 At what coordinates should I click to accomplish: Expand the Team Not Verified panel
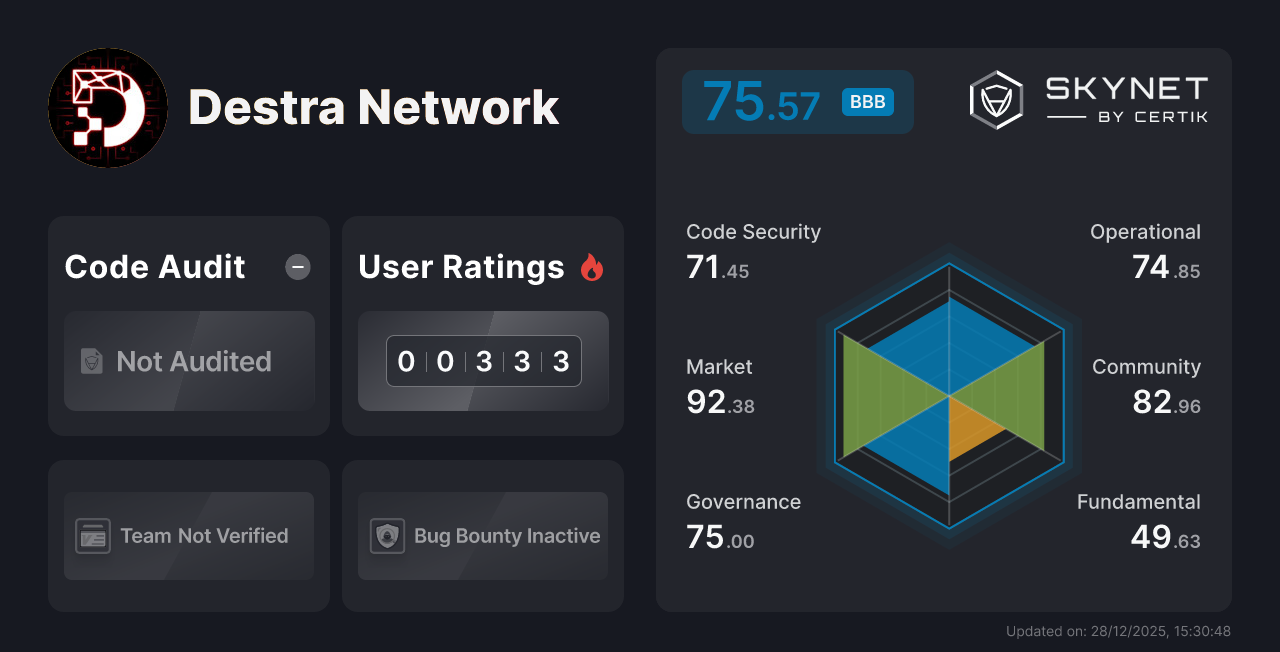(x=188, y=536)
